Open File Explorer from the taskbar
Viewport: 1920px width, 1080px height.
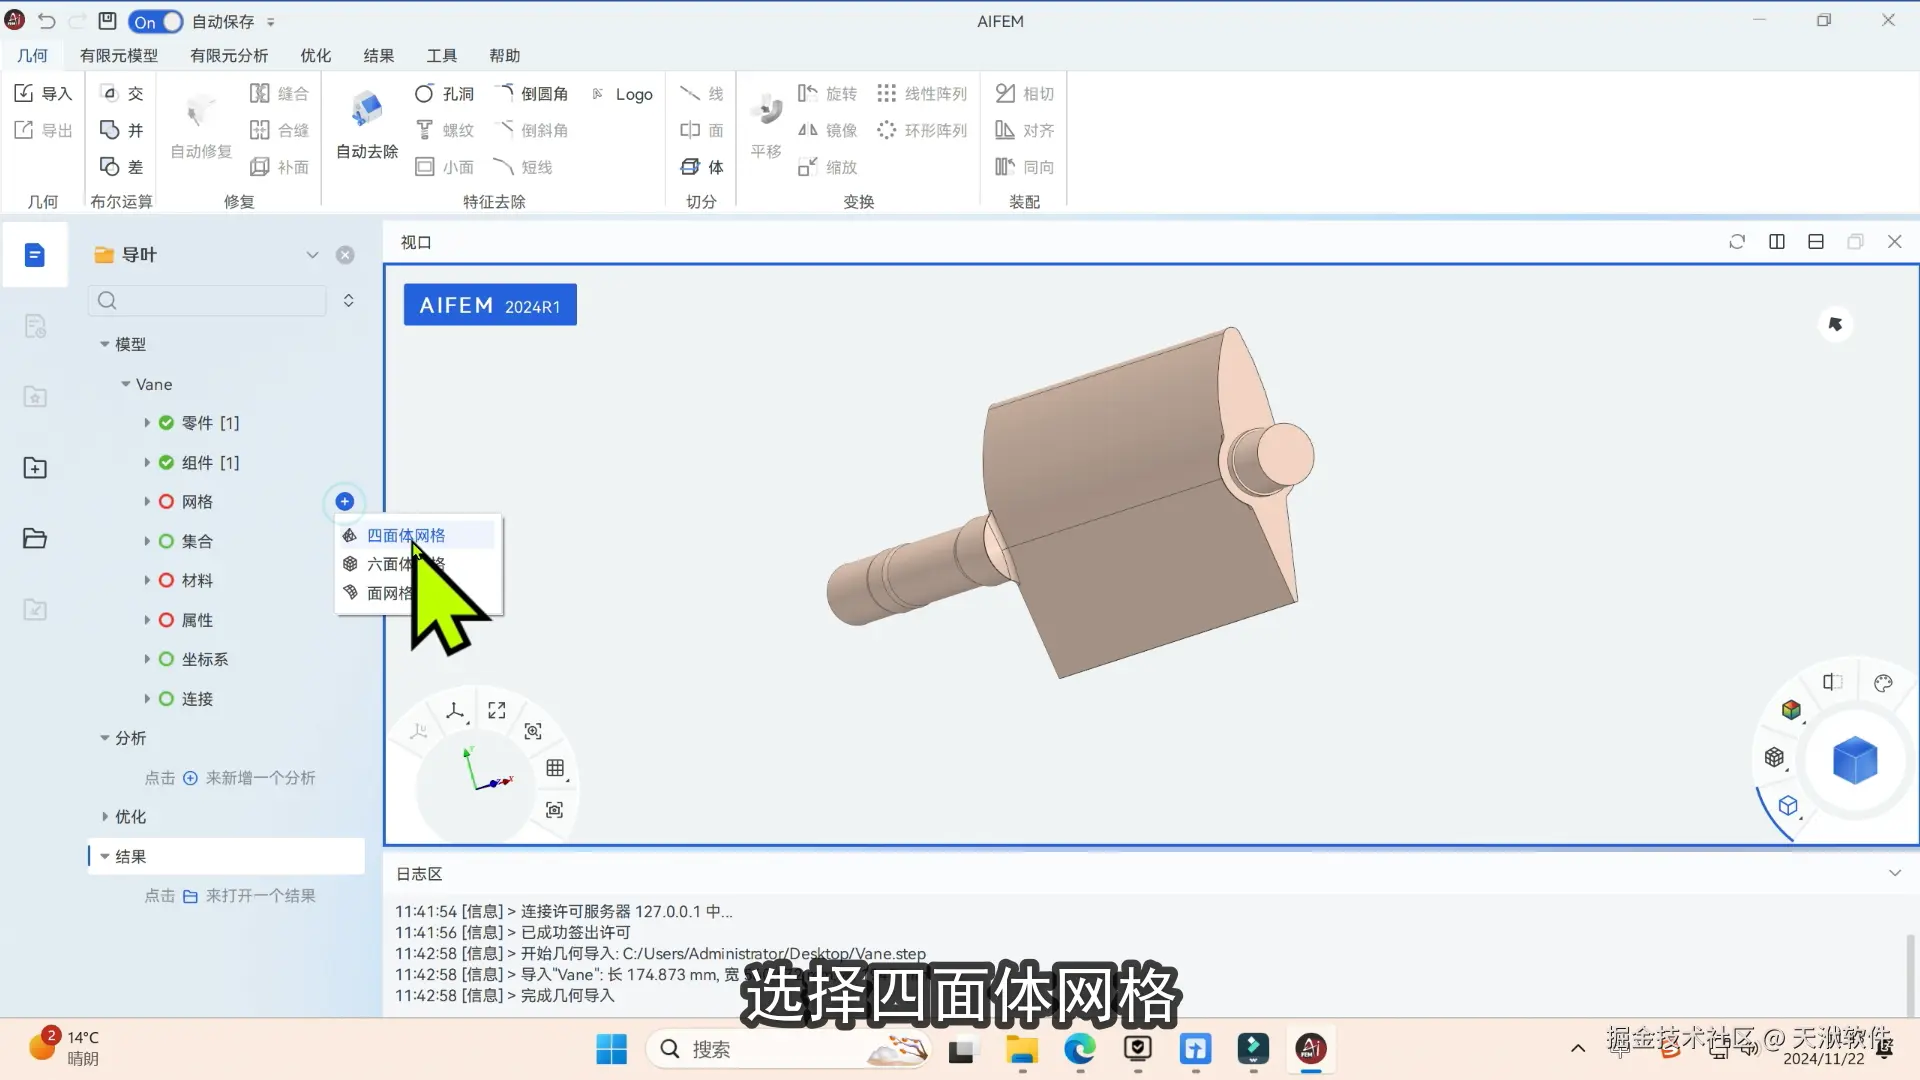pyautogui.click(x=1021, y=1049)
